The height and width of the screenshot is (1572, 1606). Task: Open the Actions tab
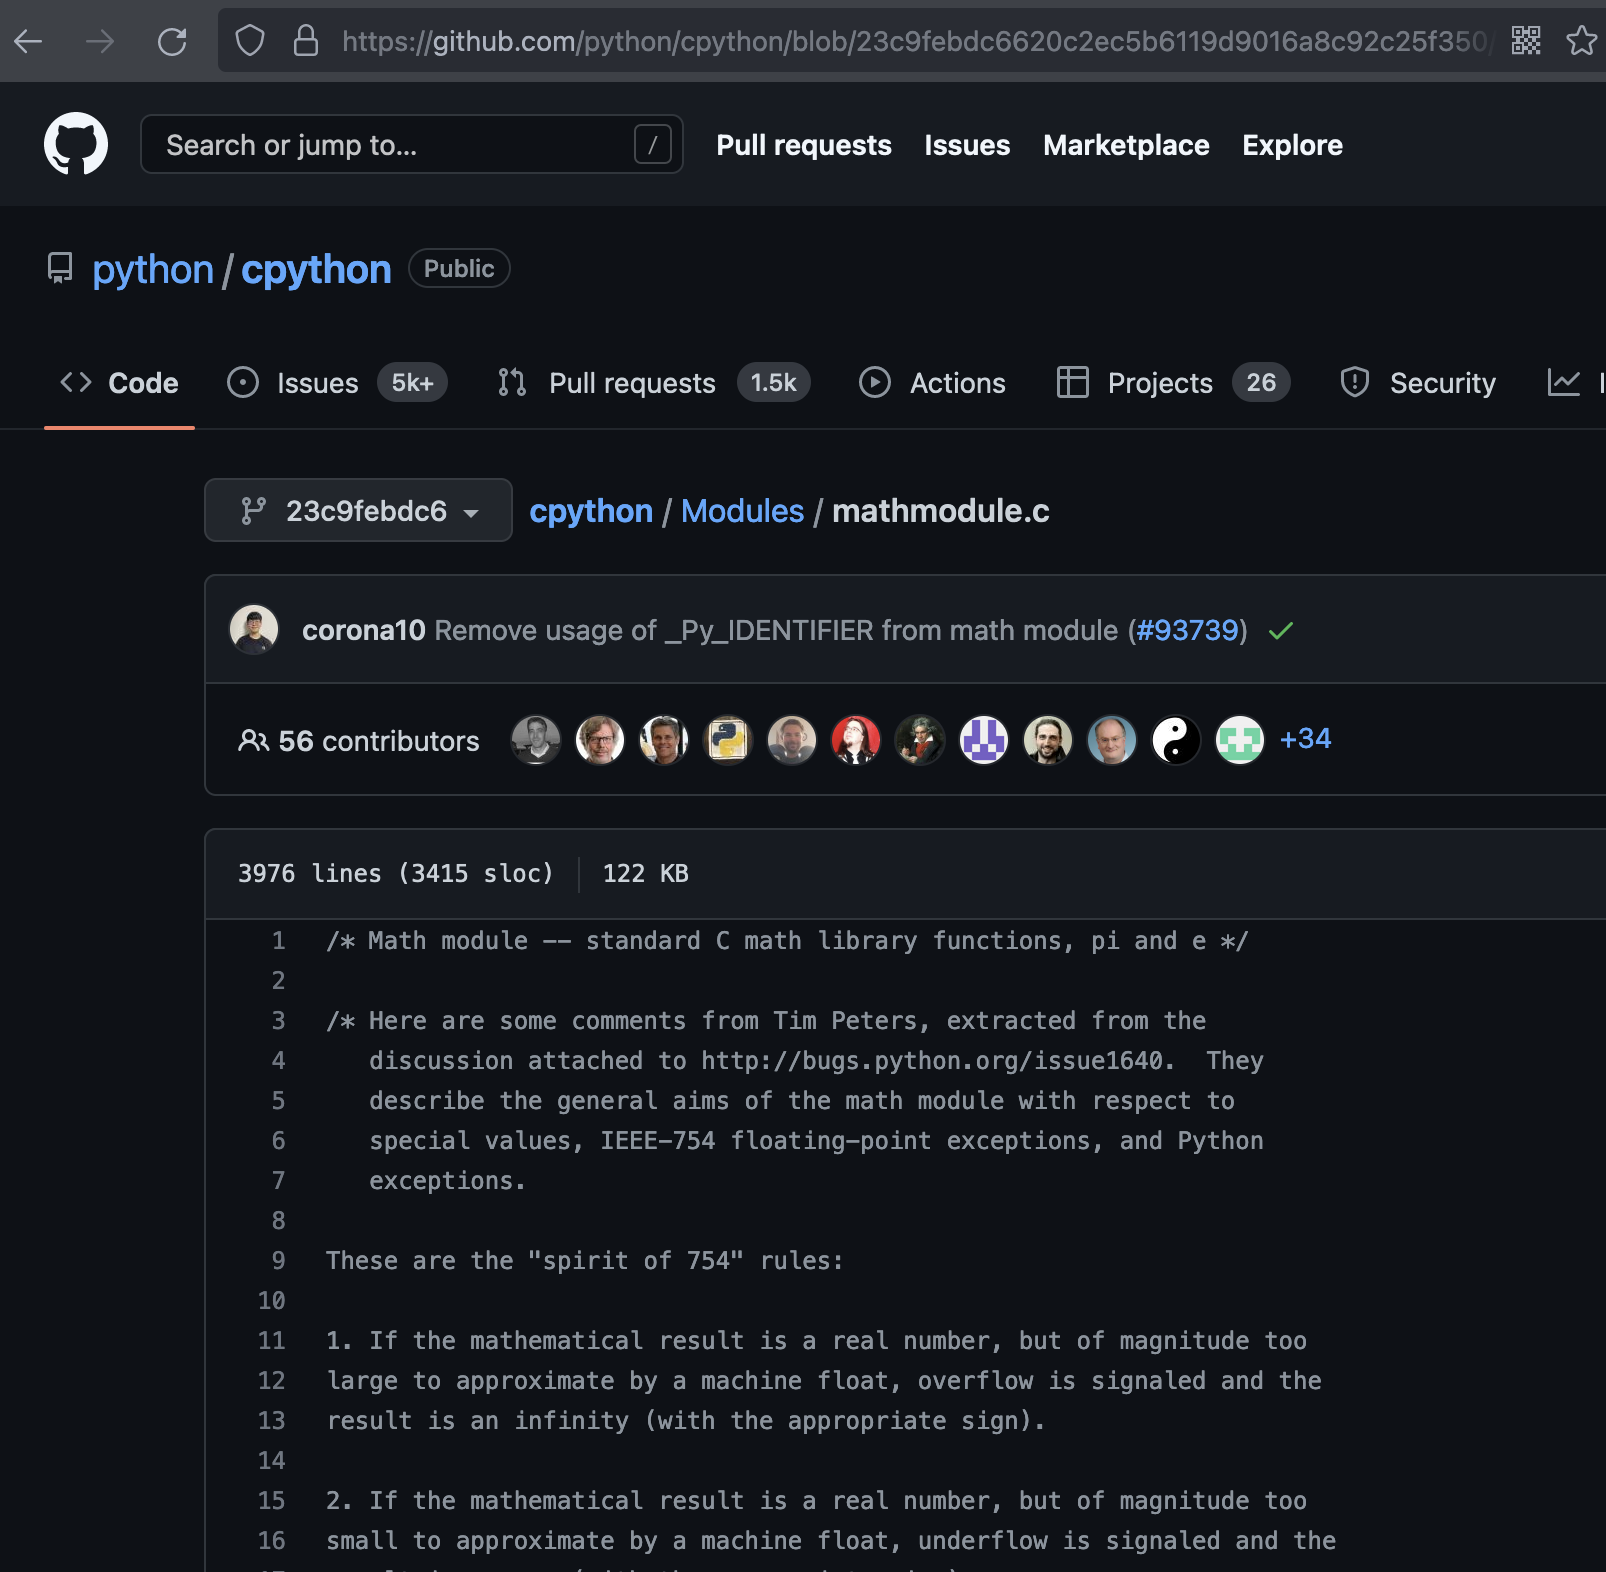coord(932,383)
